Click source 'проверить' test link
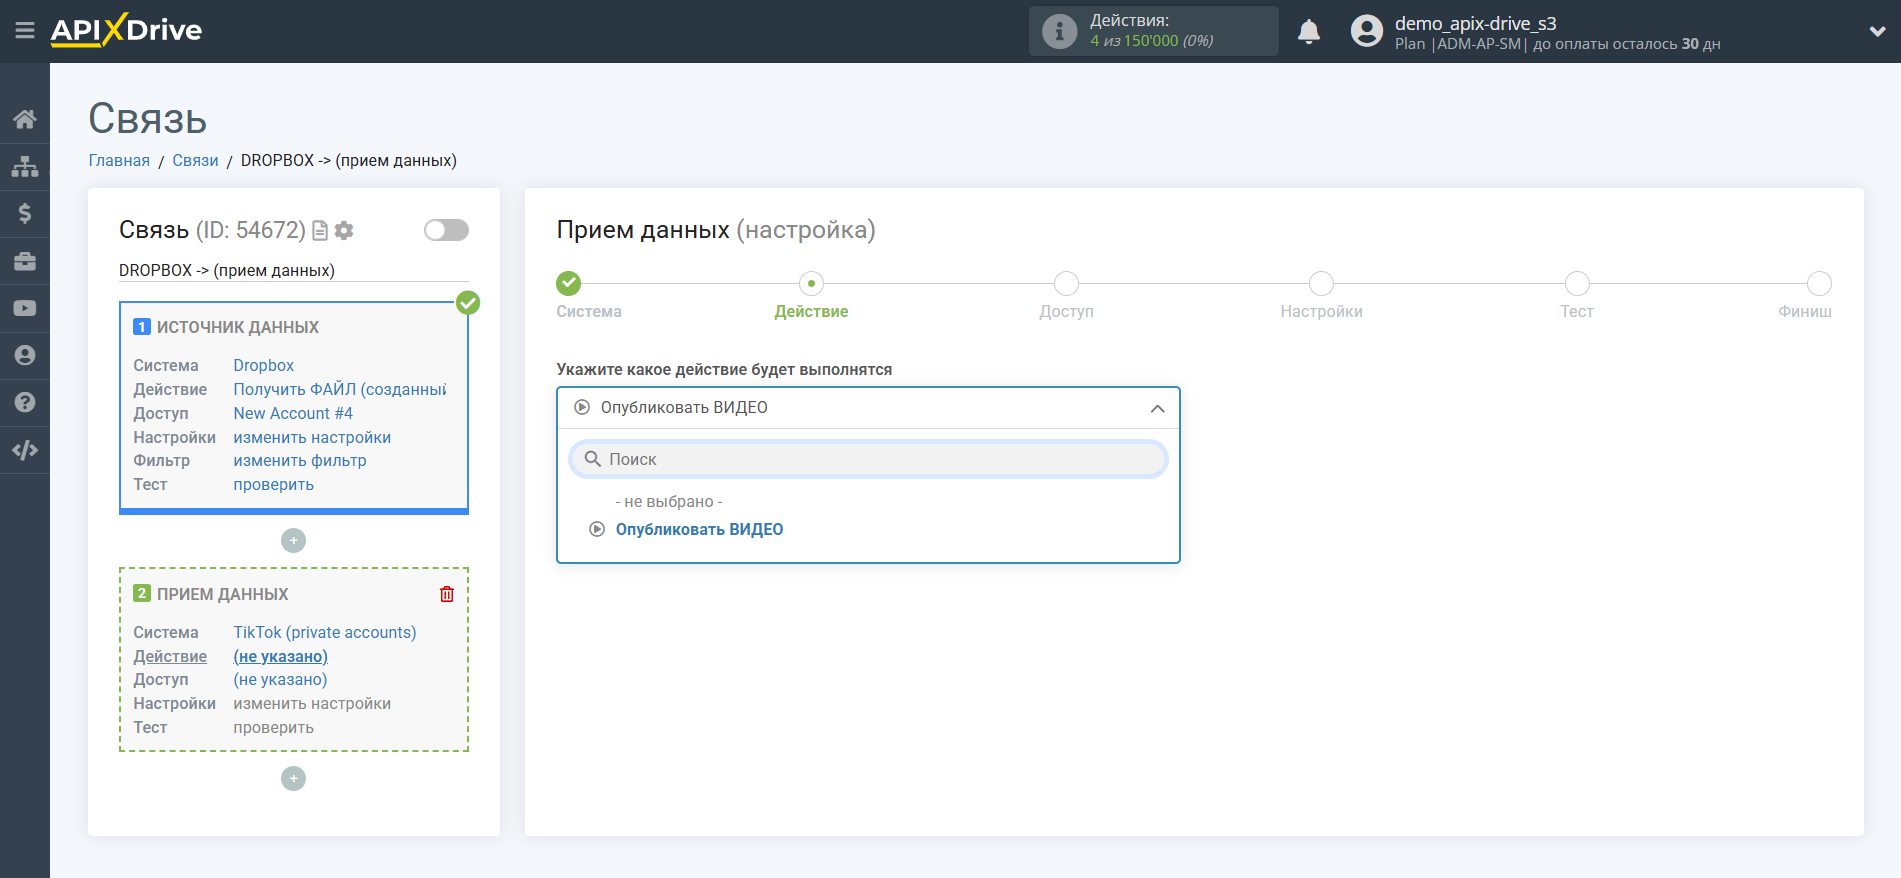1901x878 pixels. tap(273, 484)
